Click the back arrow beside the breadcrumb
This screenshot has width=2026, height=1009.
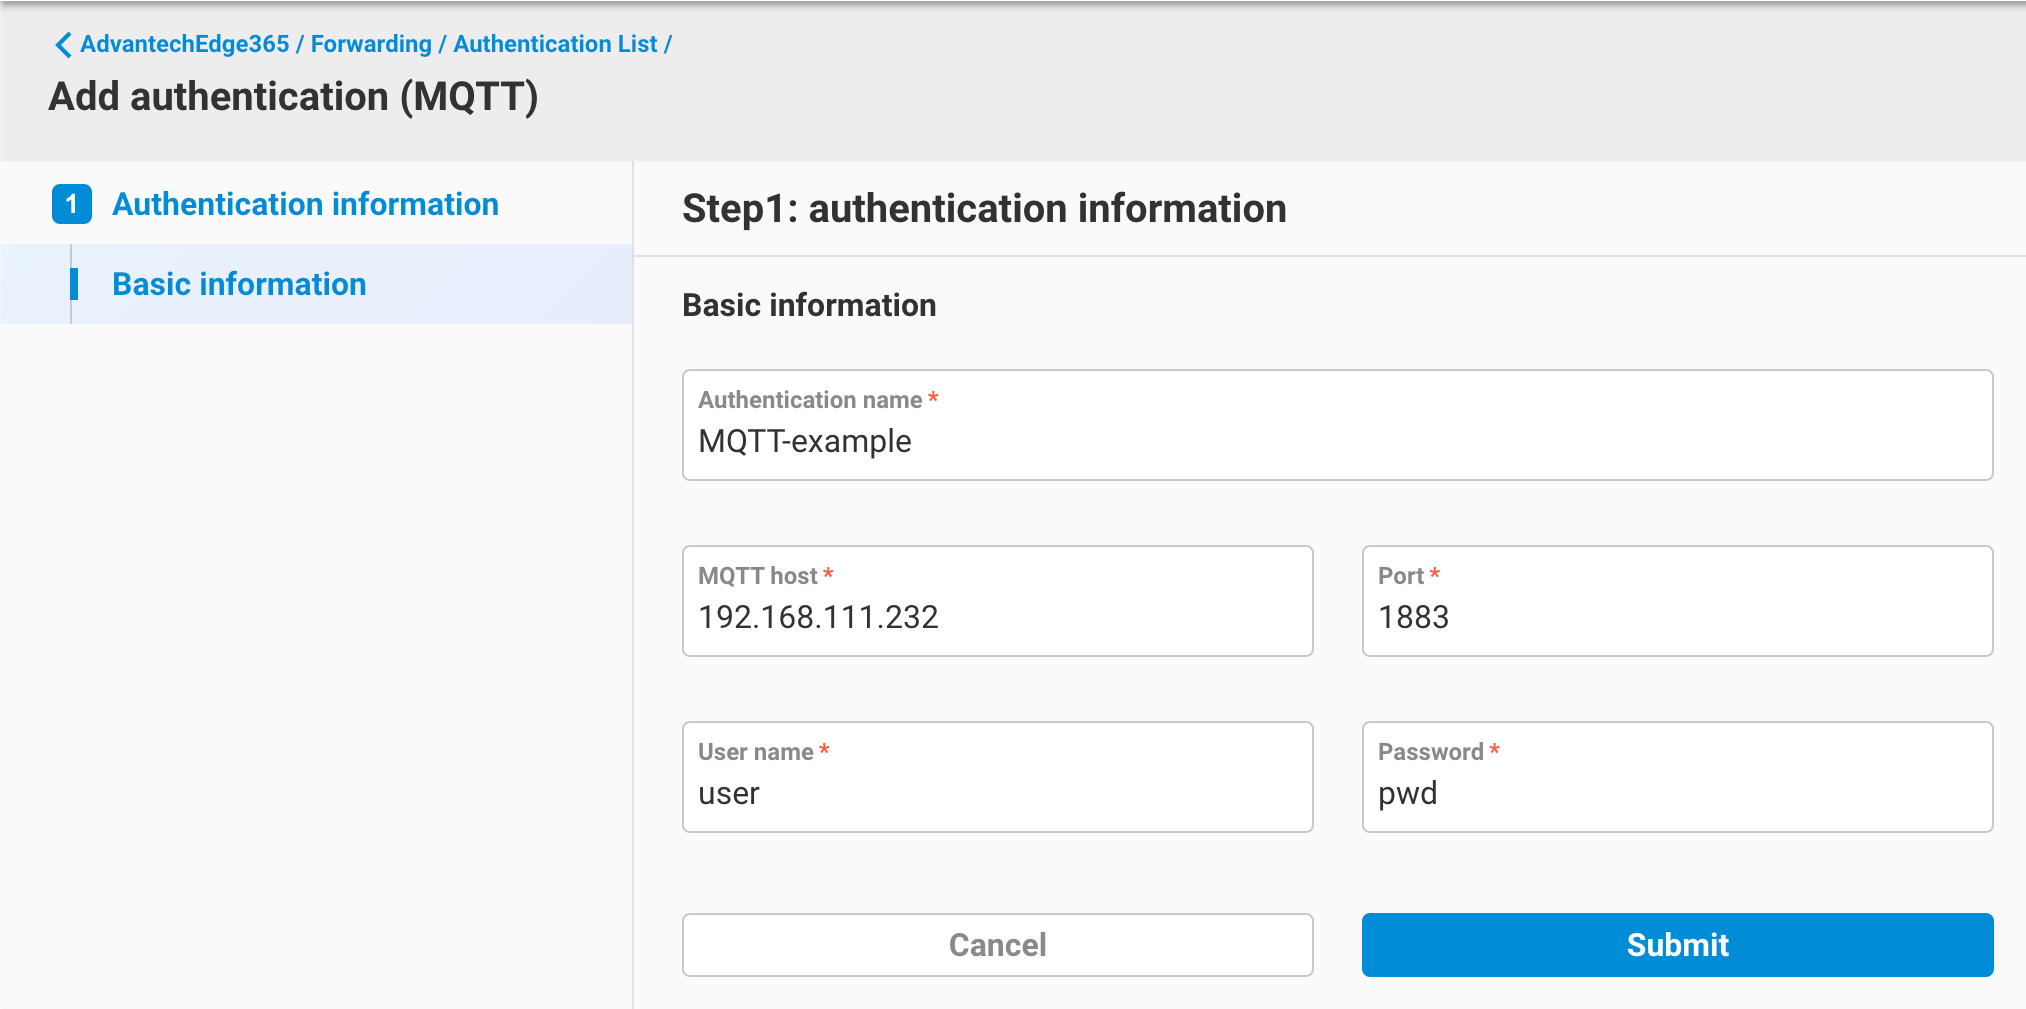62,44
